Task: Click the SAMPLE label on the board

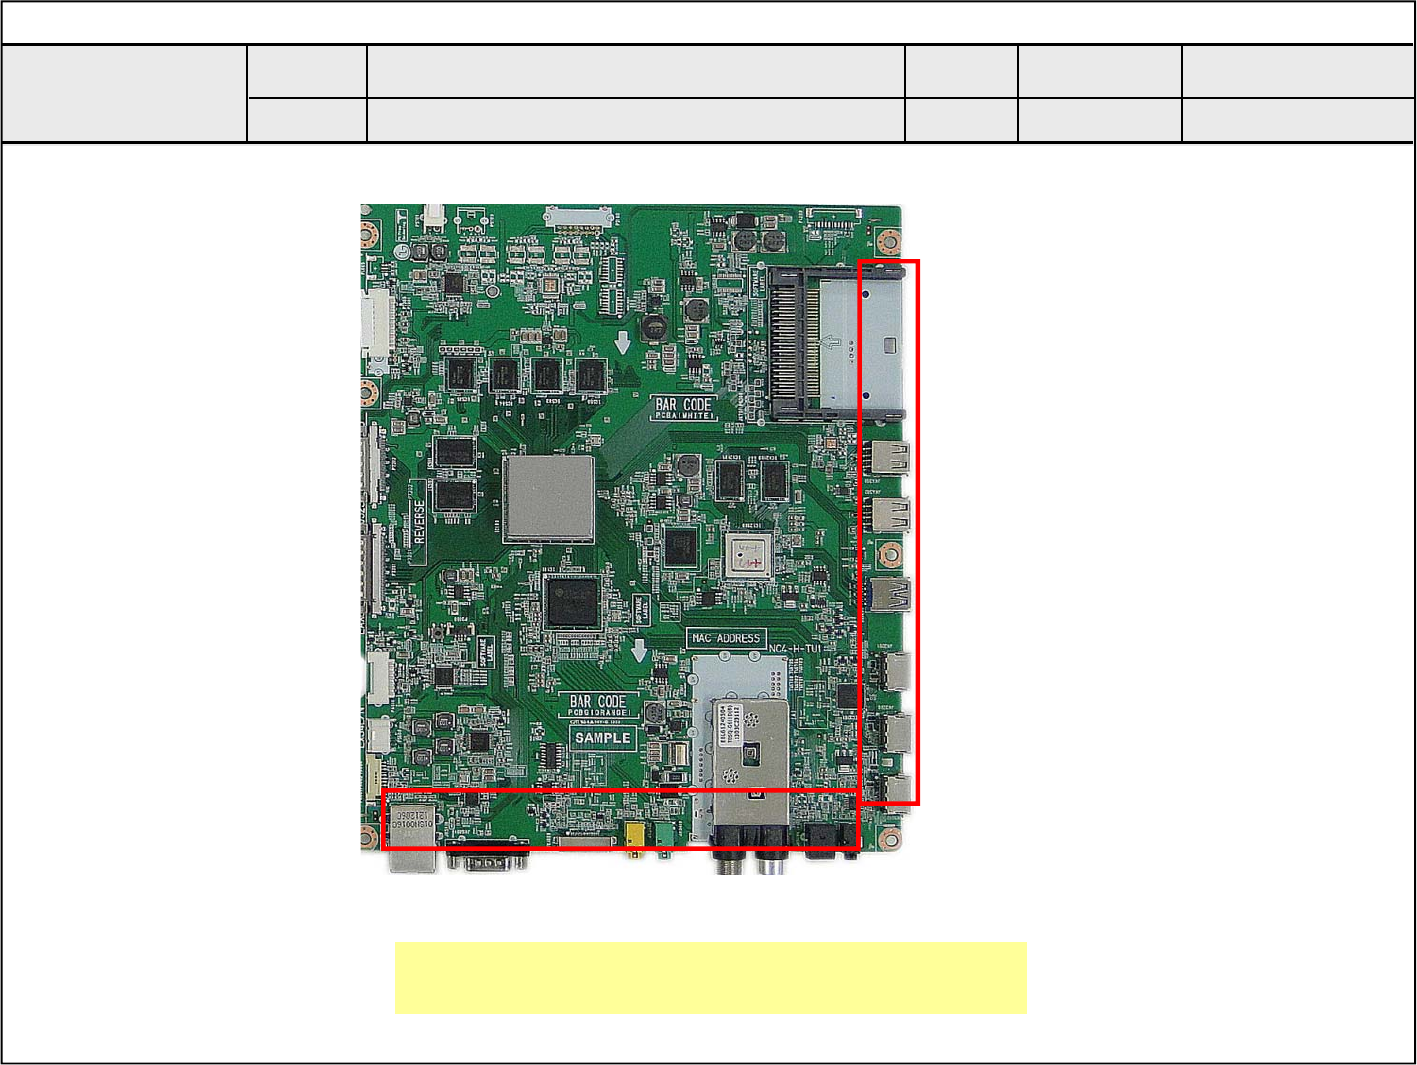Action: pos(604,737)
